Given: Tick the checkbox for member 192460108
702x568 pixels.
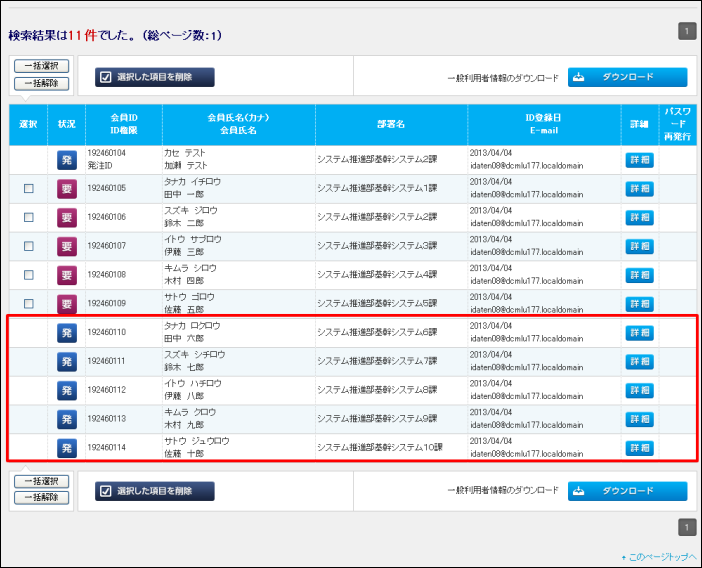Looking at the screenshot, I should click(x=28, y=275).
